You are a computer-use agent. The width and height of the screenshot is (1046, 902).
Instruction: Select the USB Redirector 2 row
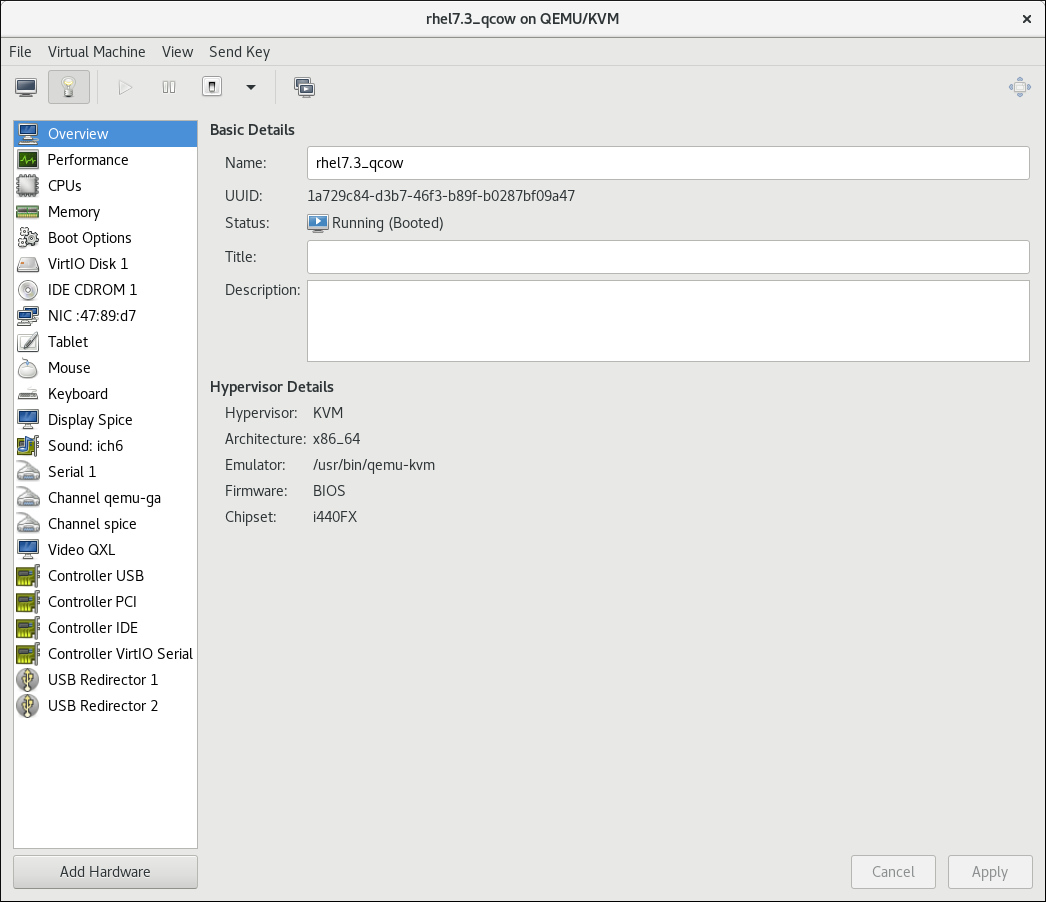pos(105,706)
